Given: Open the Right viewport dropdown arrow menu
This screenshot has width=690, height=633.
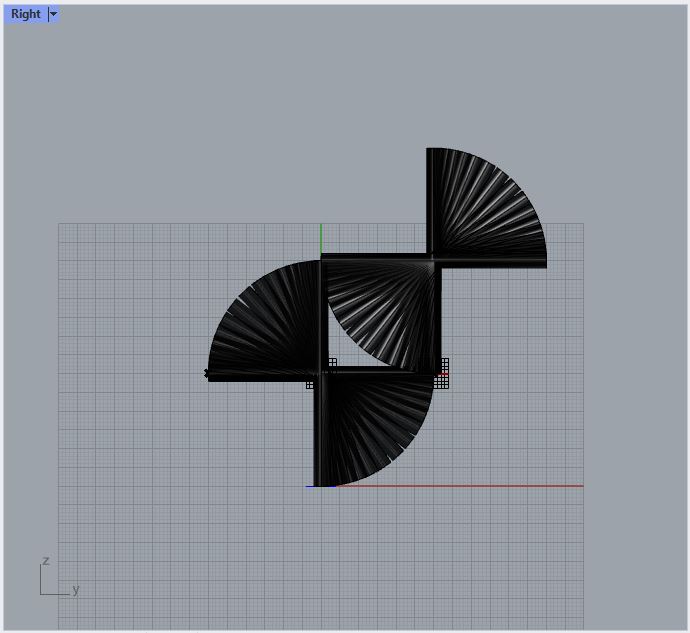Looking at the screenshot, I should pos(53,14).
